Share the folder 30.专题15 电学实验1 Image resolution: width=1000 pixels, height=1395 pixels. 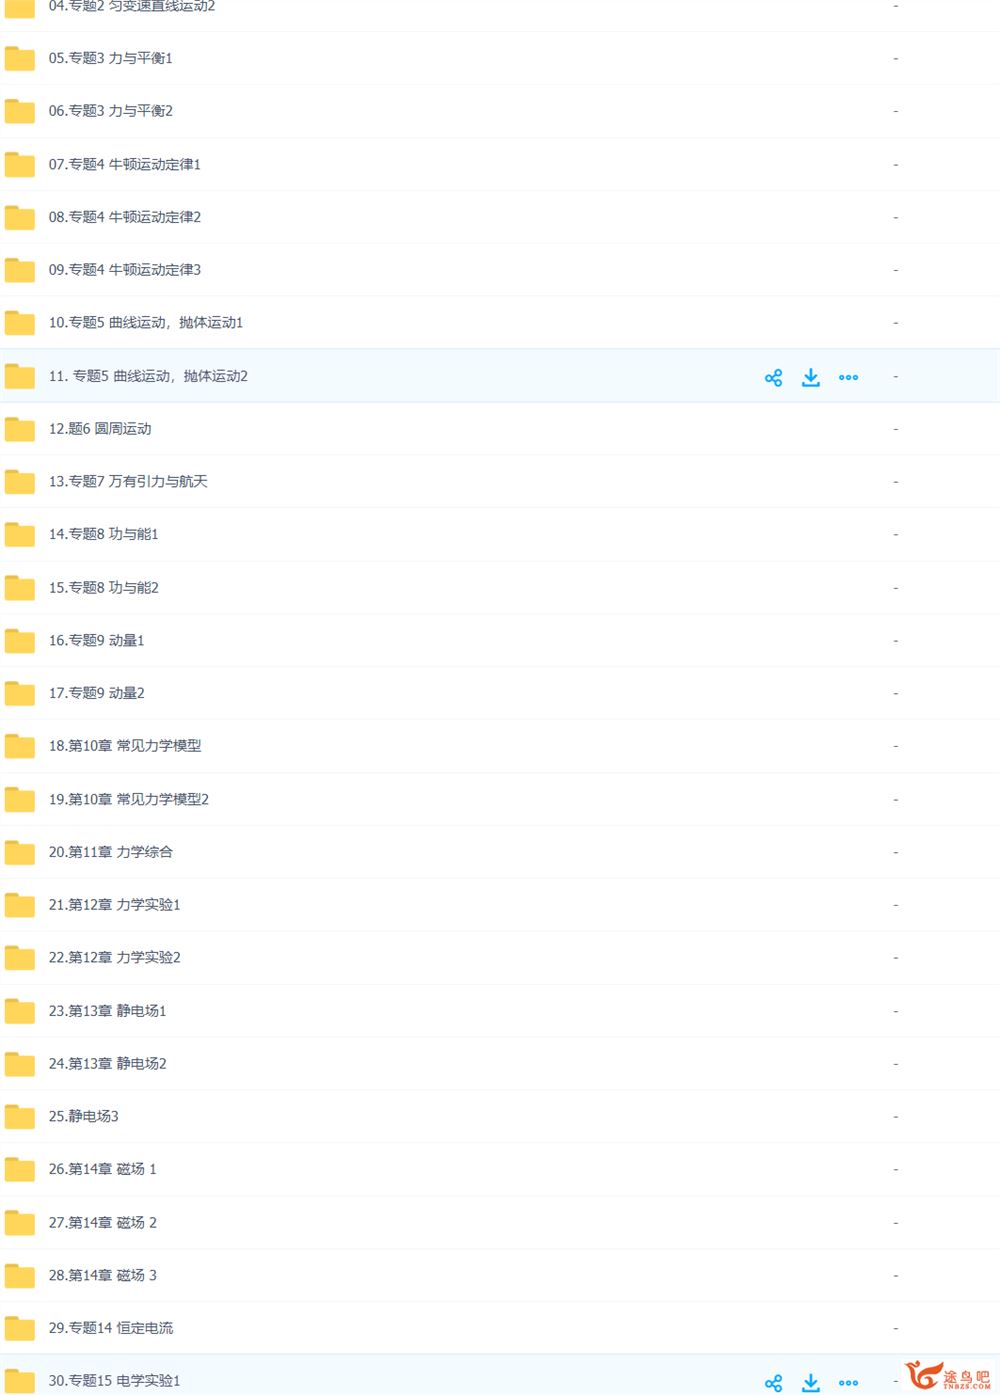pos(773,1383)
